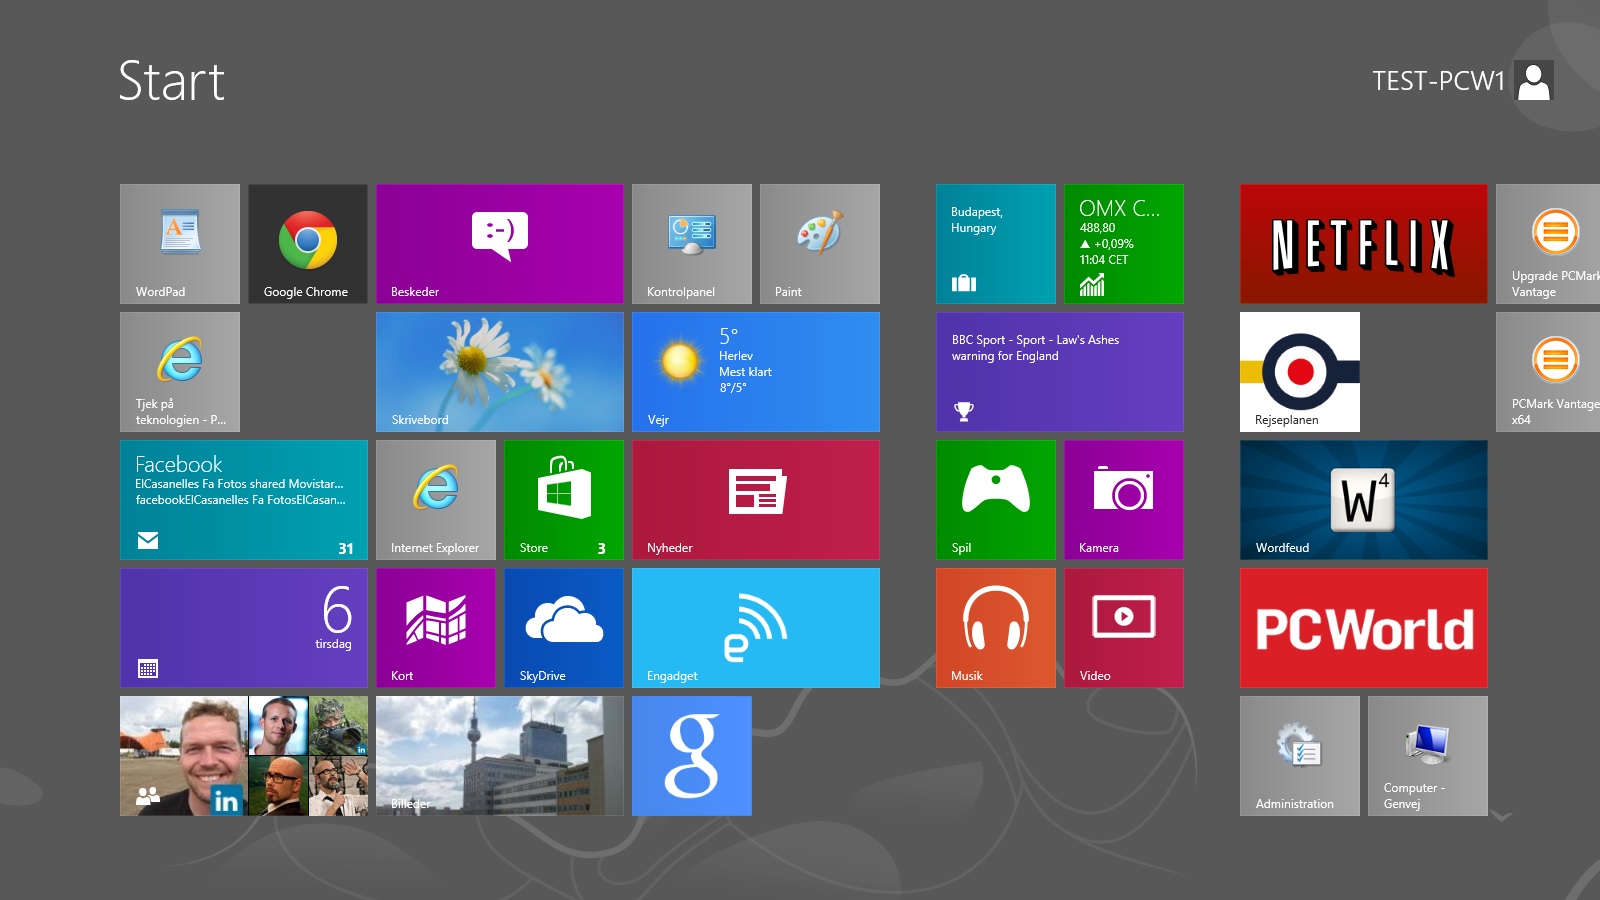Open the Beskeder messaging tile
Screen dimensions: 1600x900
tap(499, 243)
